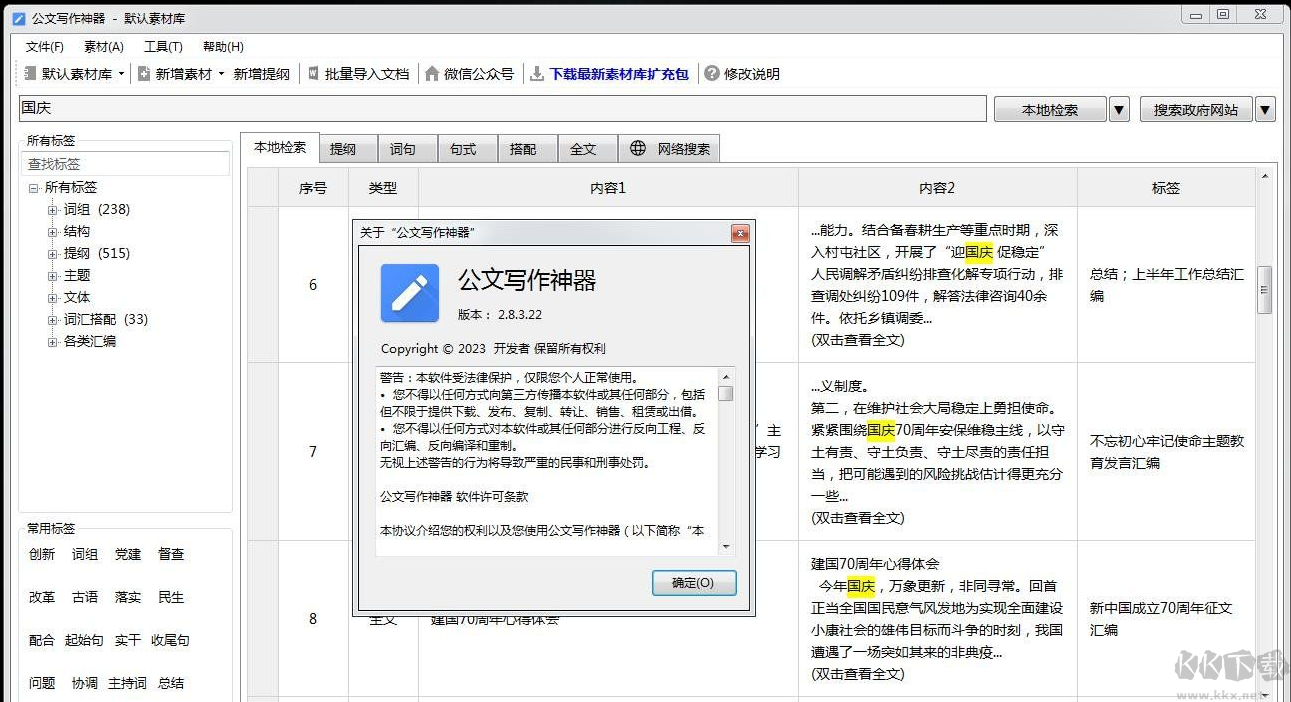Click the 落实 common tag

(128, 597)
